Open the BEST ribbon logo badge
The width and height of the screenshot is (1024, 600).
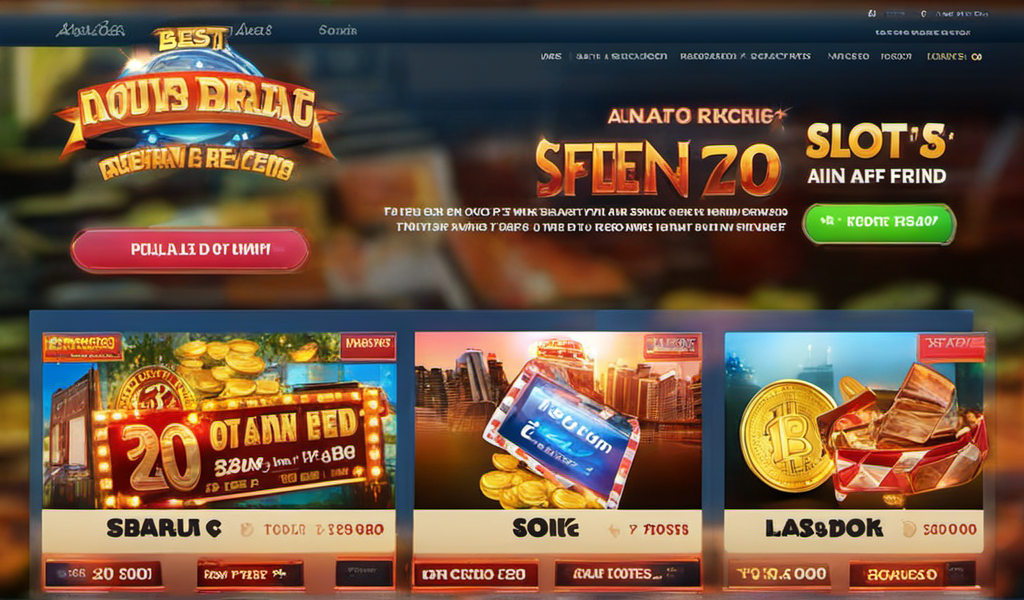tap(194, 104)
